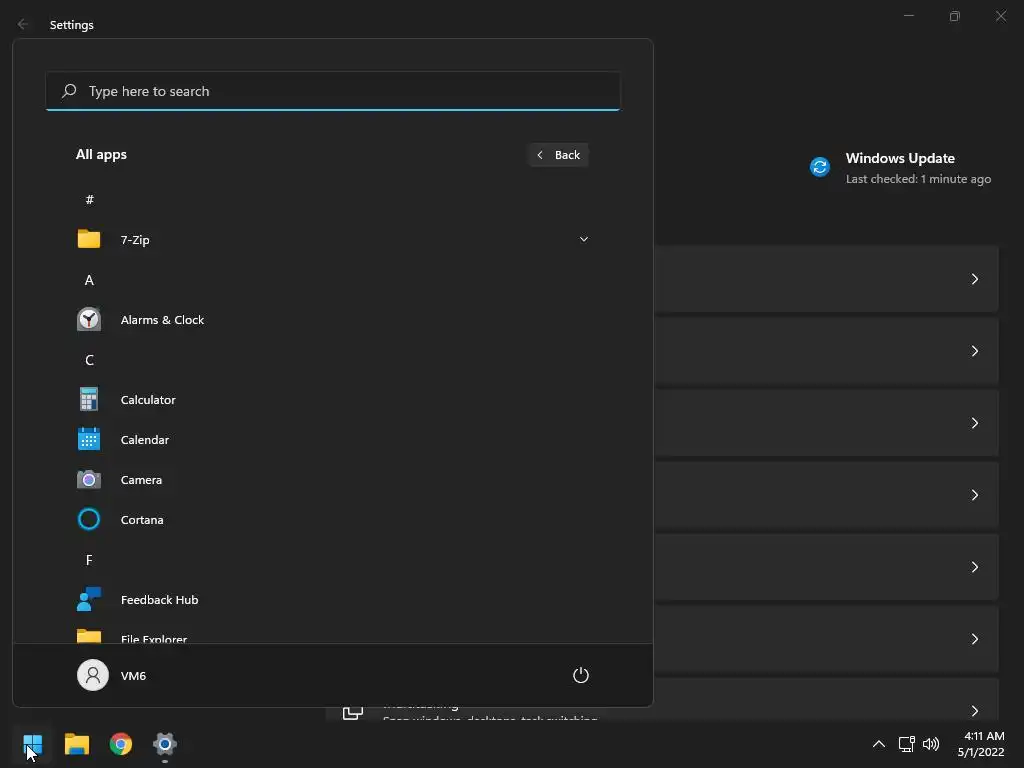Image resolution: width=1024 pixels, height=768 pixels.
Task: Open the Calculator app
Action: click(332, 400)
